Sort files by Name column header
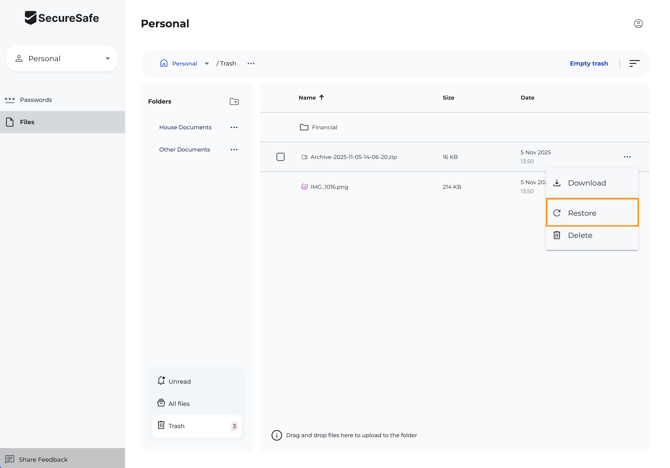The image size is (670, 468). pyautogui.click(x=307, y=98)
